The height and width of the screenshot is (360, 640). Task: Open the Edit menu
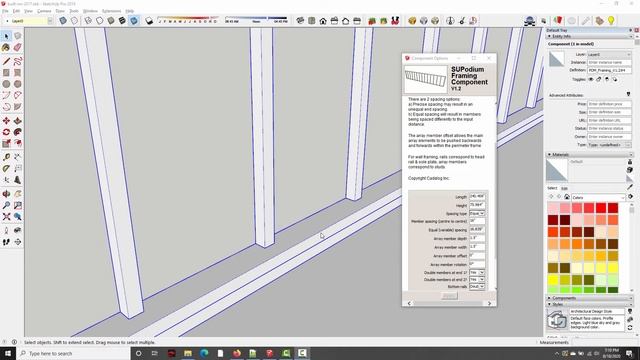click(16, 11)
